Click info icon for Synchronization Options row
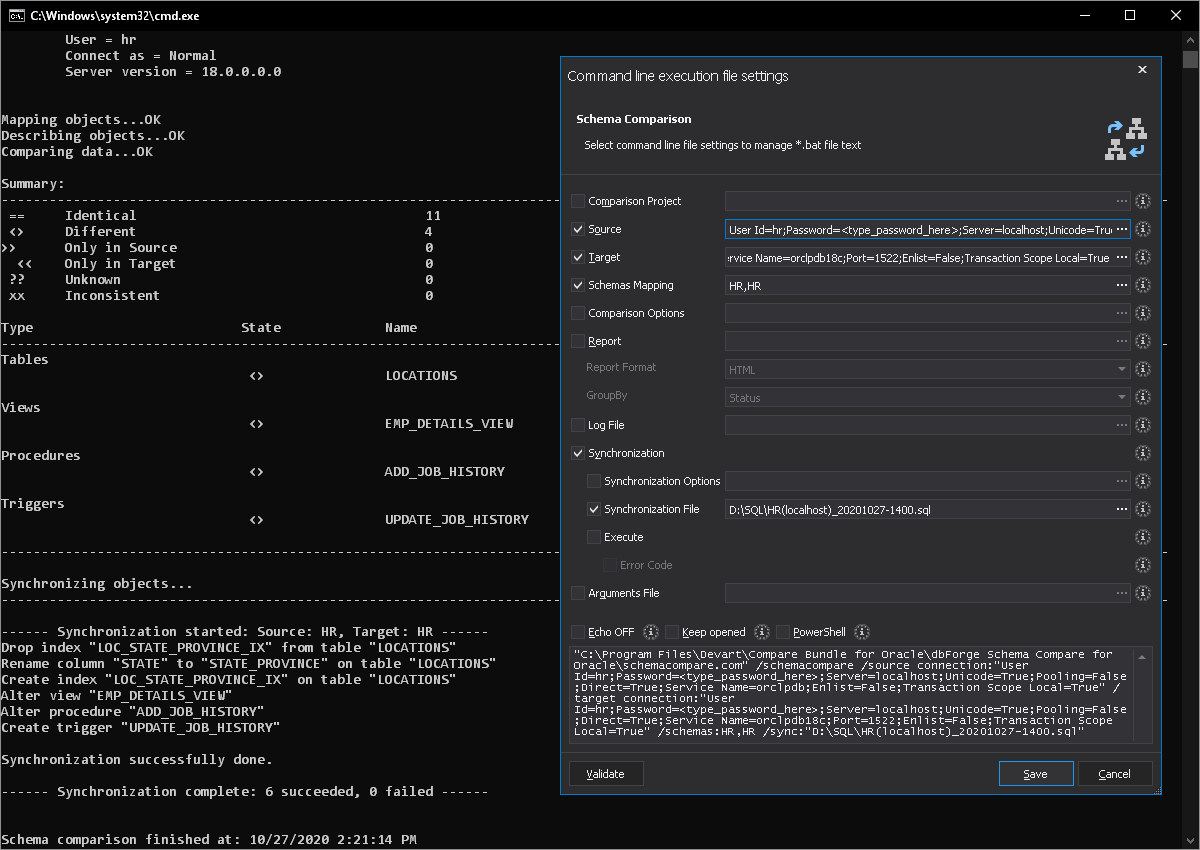The width and height of the screenshot is (1200, 850). pyautogui.click(x=1143, y=481)
